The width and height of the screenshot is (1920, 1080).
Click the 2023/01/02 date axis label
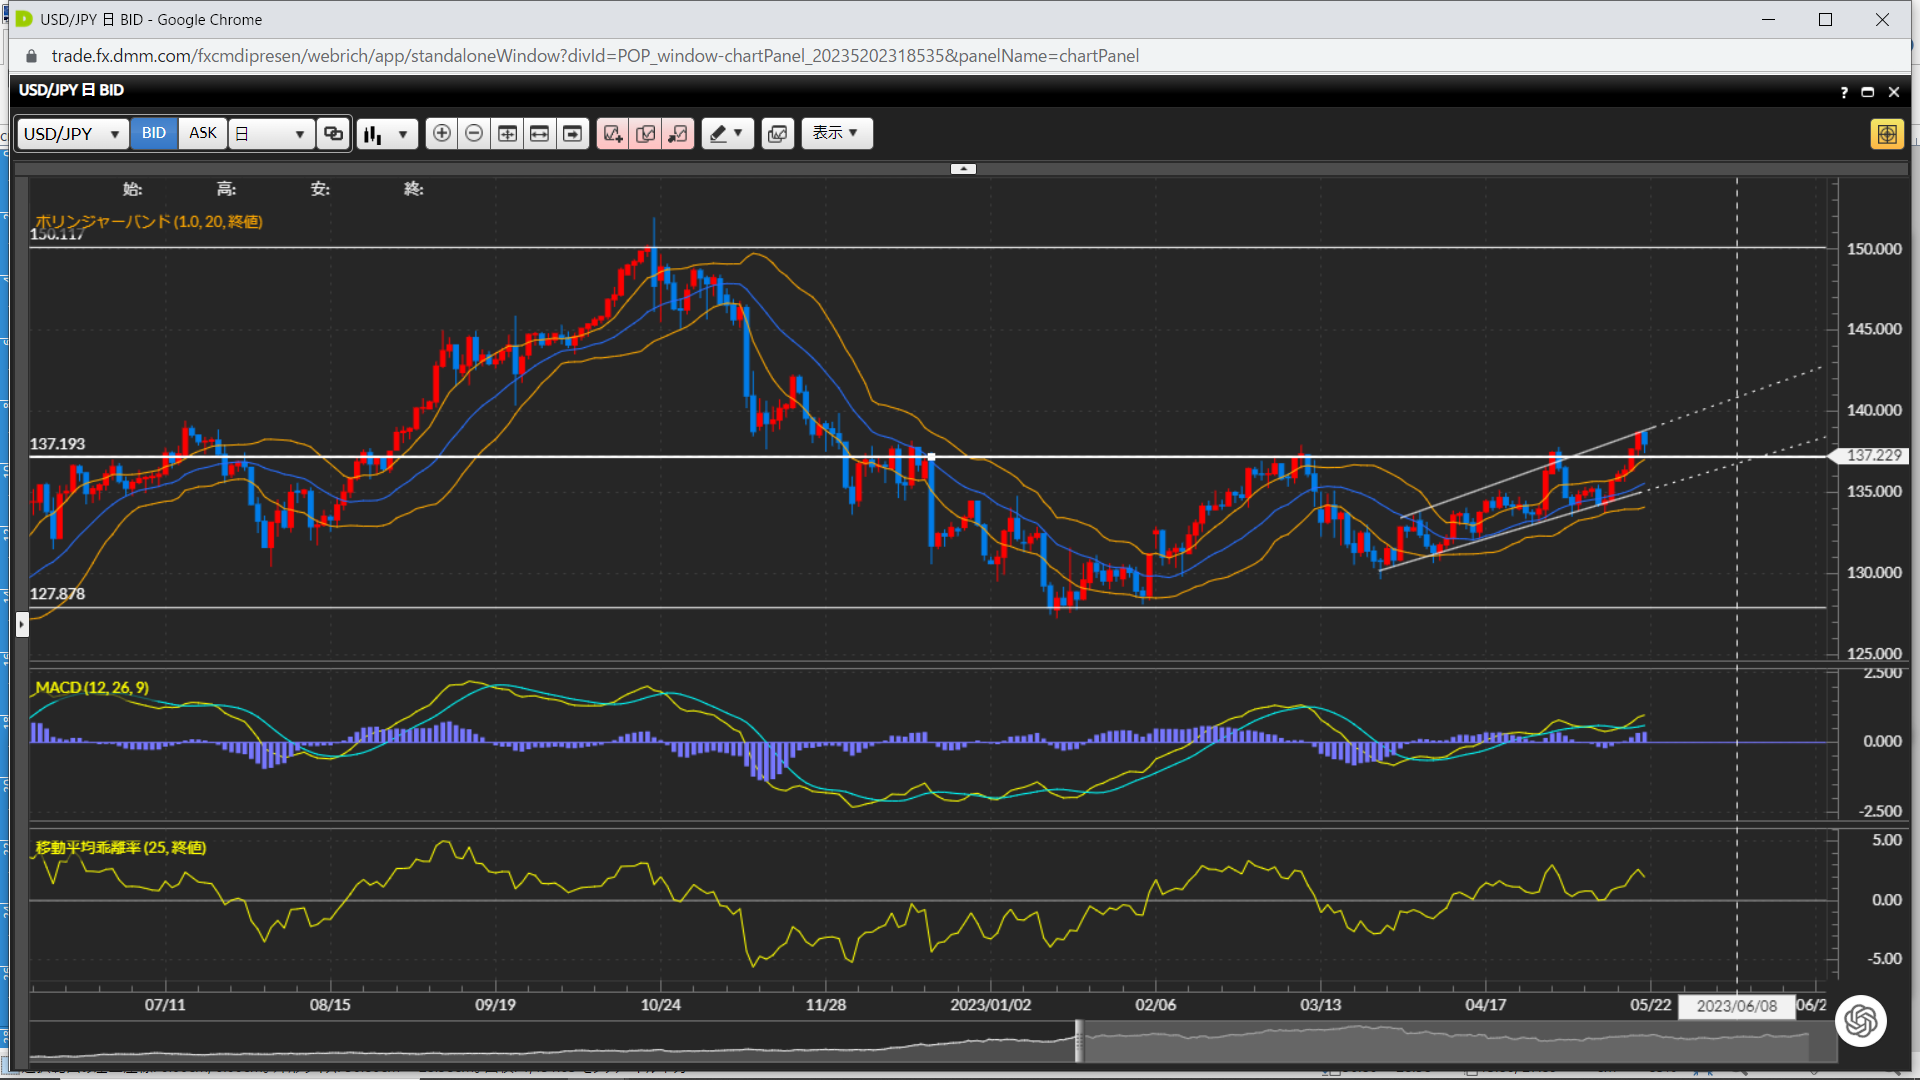990,1005
